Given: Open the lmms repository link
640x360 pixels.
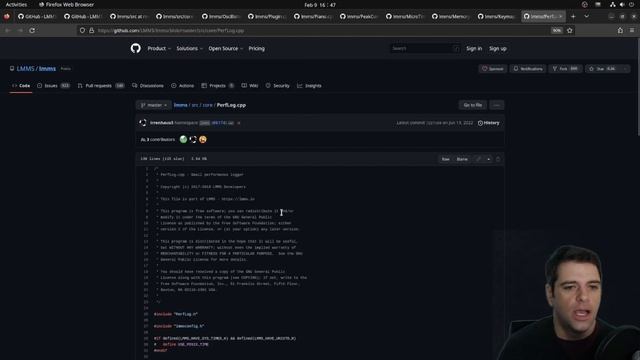Looking at the screenshot, I should 47,69.
